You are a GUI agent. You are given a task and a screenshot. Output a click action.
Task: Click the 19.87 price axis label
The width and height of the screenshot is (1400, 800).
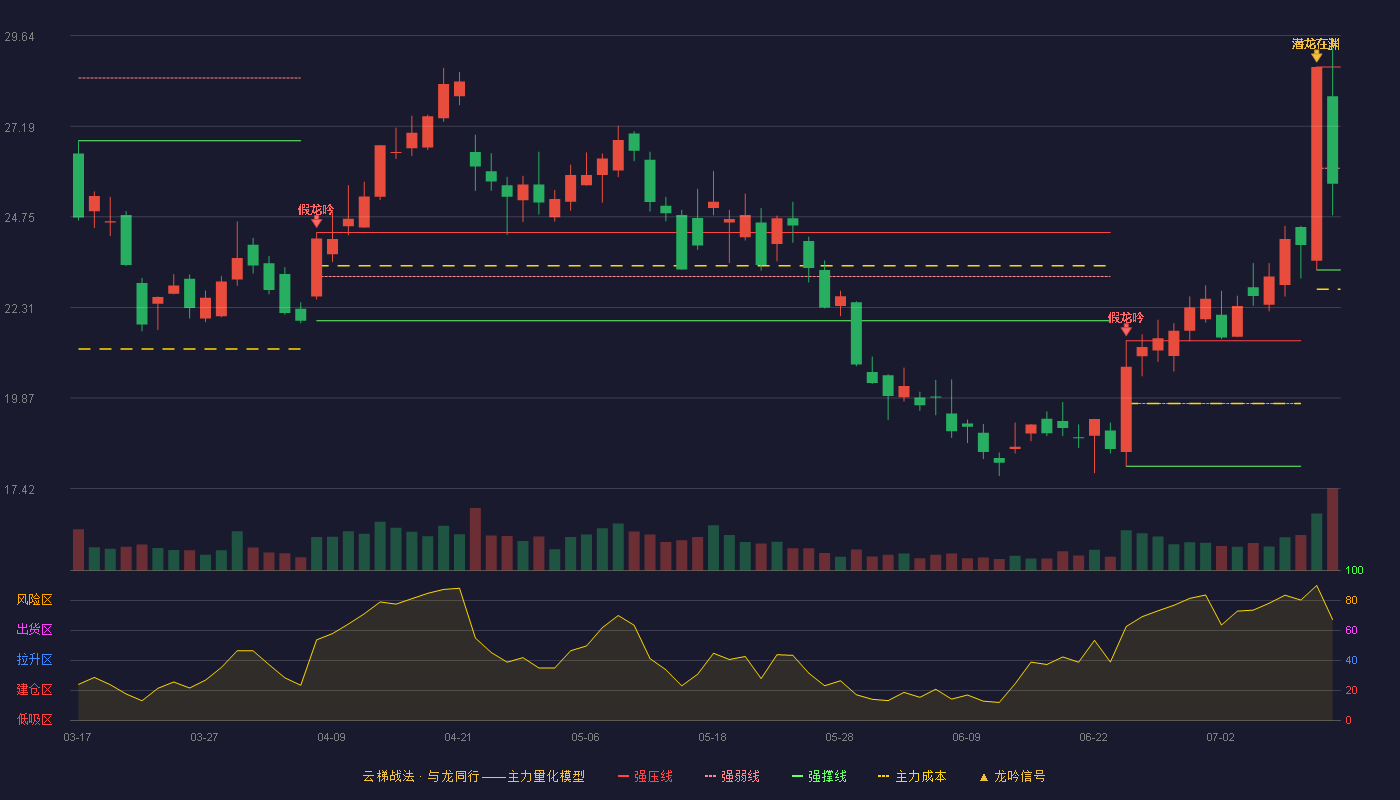[19, 399]
